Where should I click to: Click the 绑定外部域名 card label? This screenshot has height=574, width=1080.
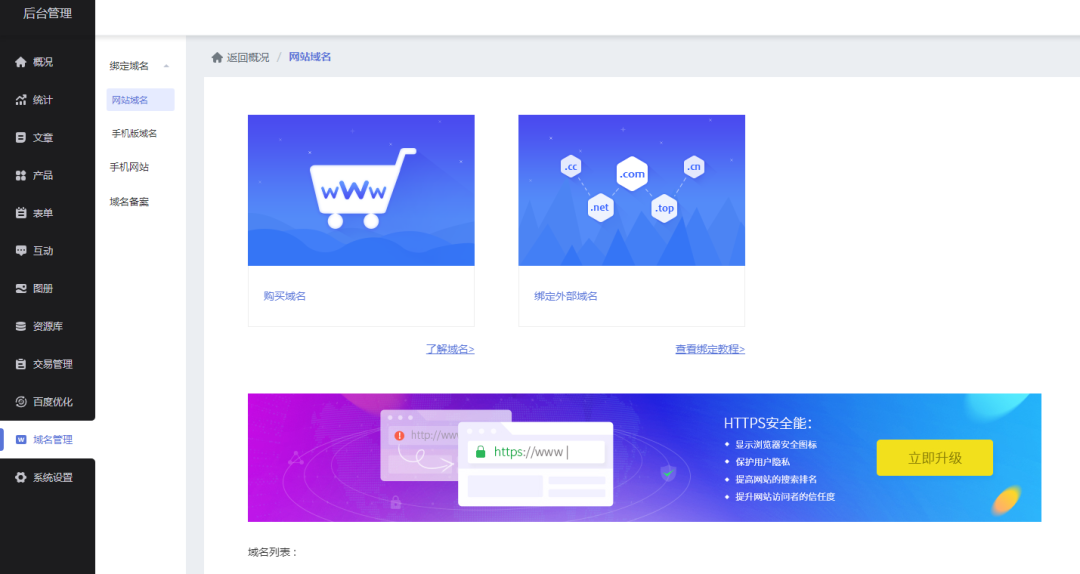point(565,296)
